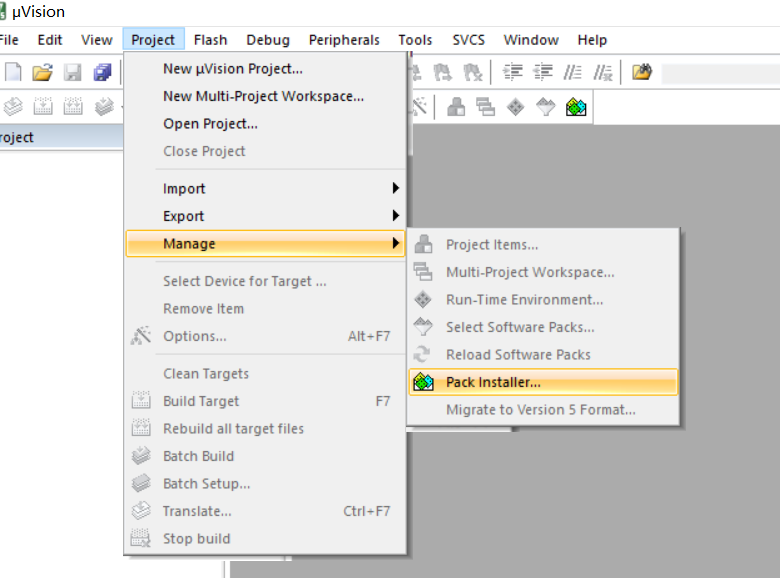The width and height of the screenshot is (780, 578).
Task: Click Select Software Packs... submenu entry
Action: [543, 327]
